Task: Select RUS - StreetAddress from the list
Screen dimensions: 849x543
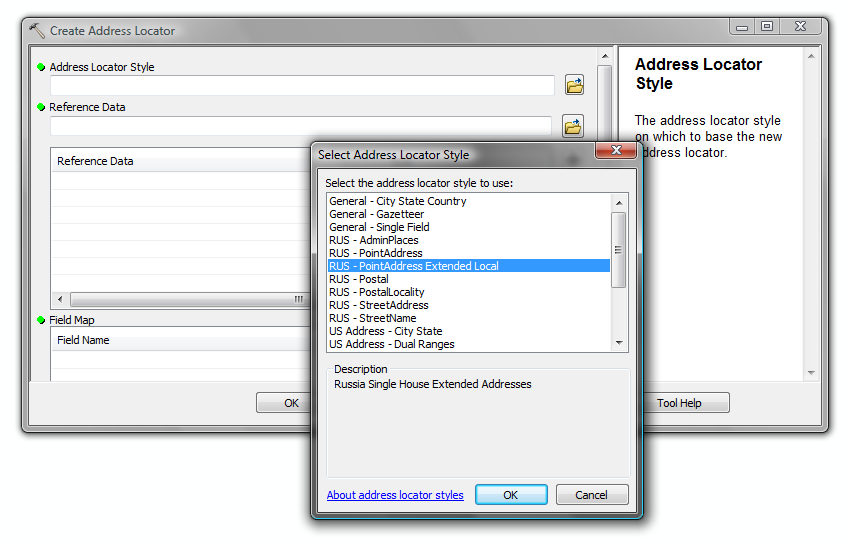Action: click(379, 305)
